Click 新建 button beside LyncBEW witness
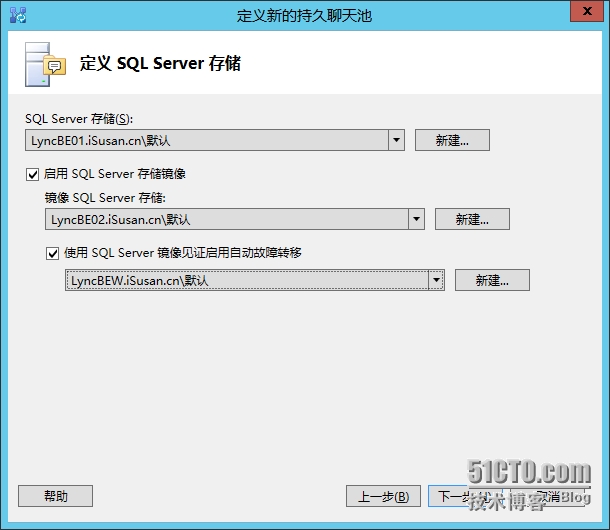The image size is (610, 530). (x=492, y=280)
